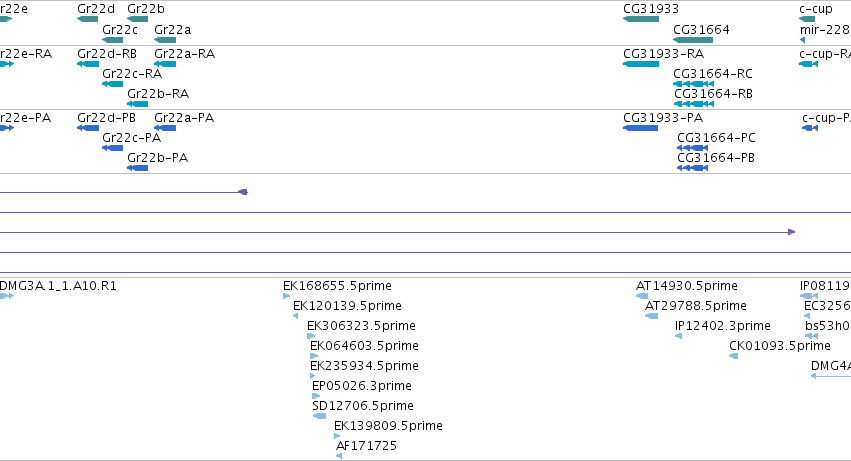
Task: Open the AF171725 feature label
Action: pyautogui.click(x=366, y=446)
